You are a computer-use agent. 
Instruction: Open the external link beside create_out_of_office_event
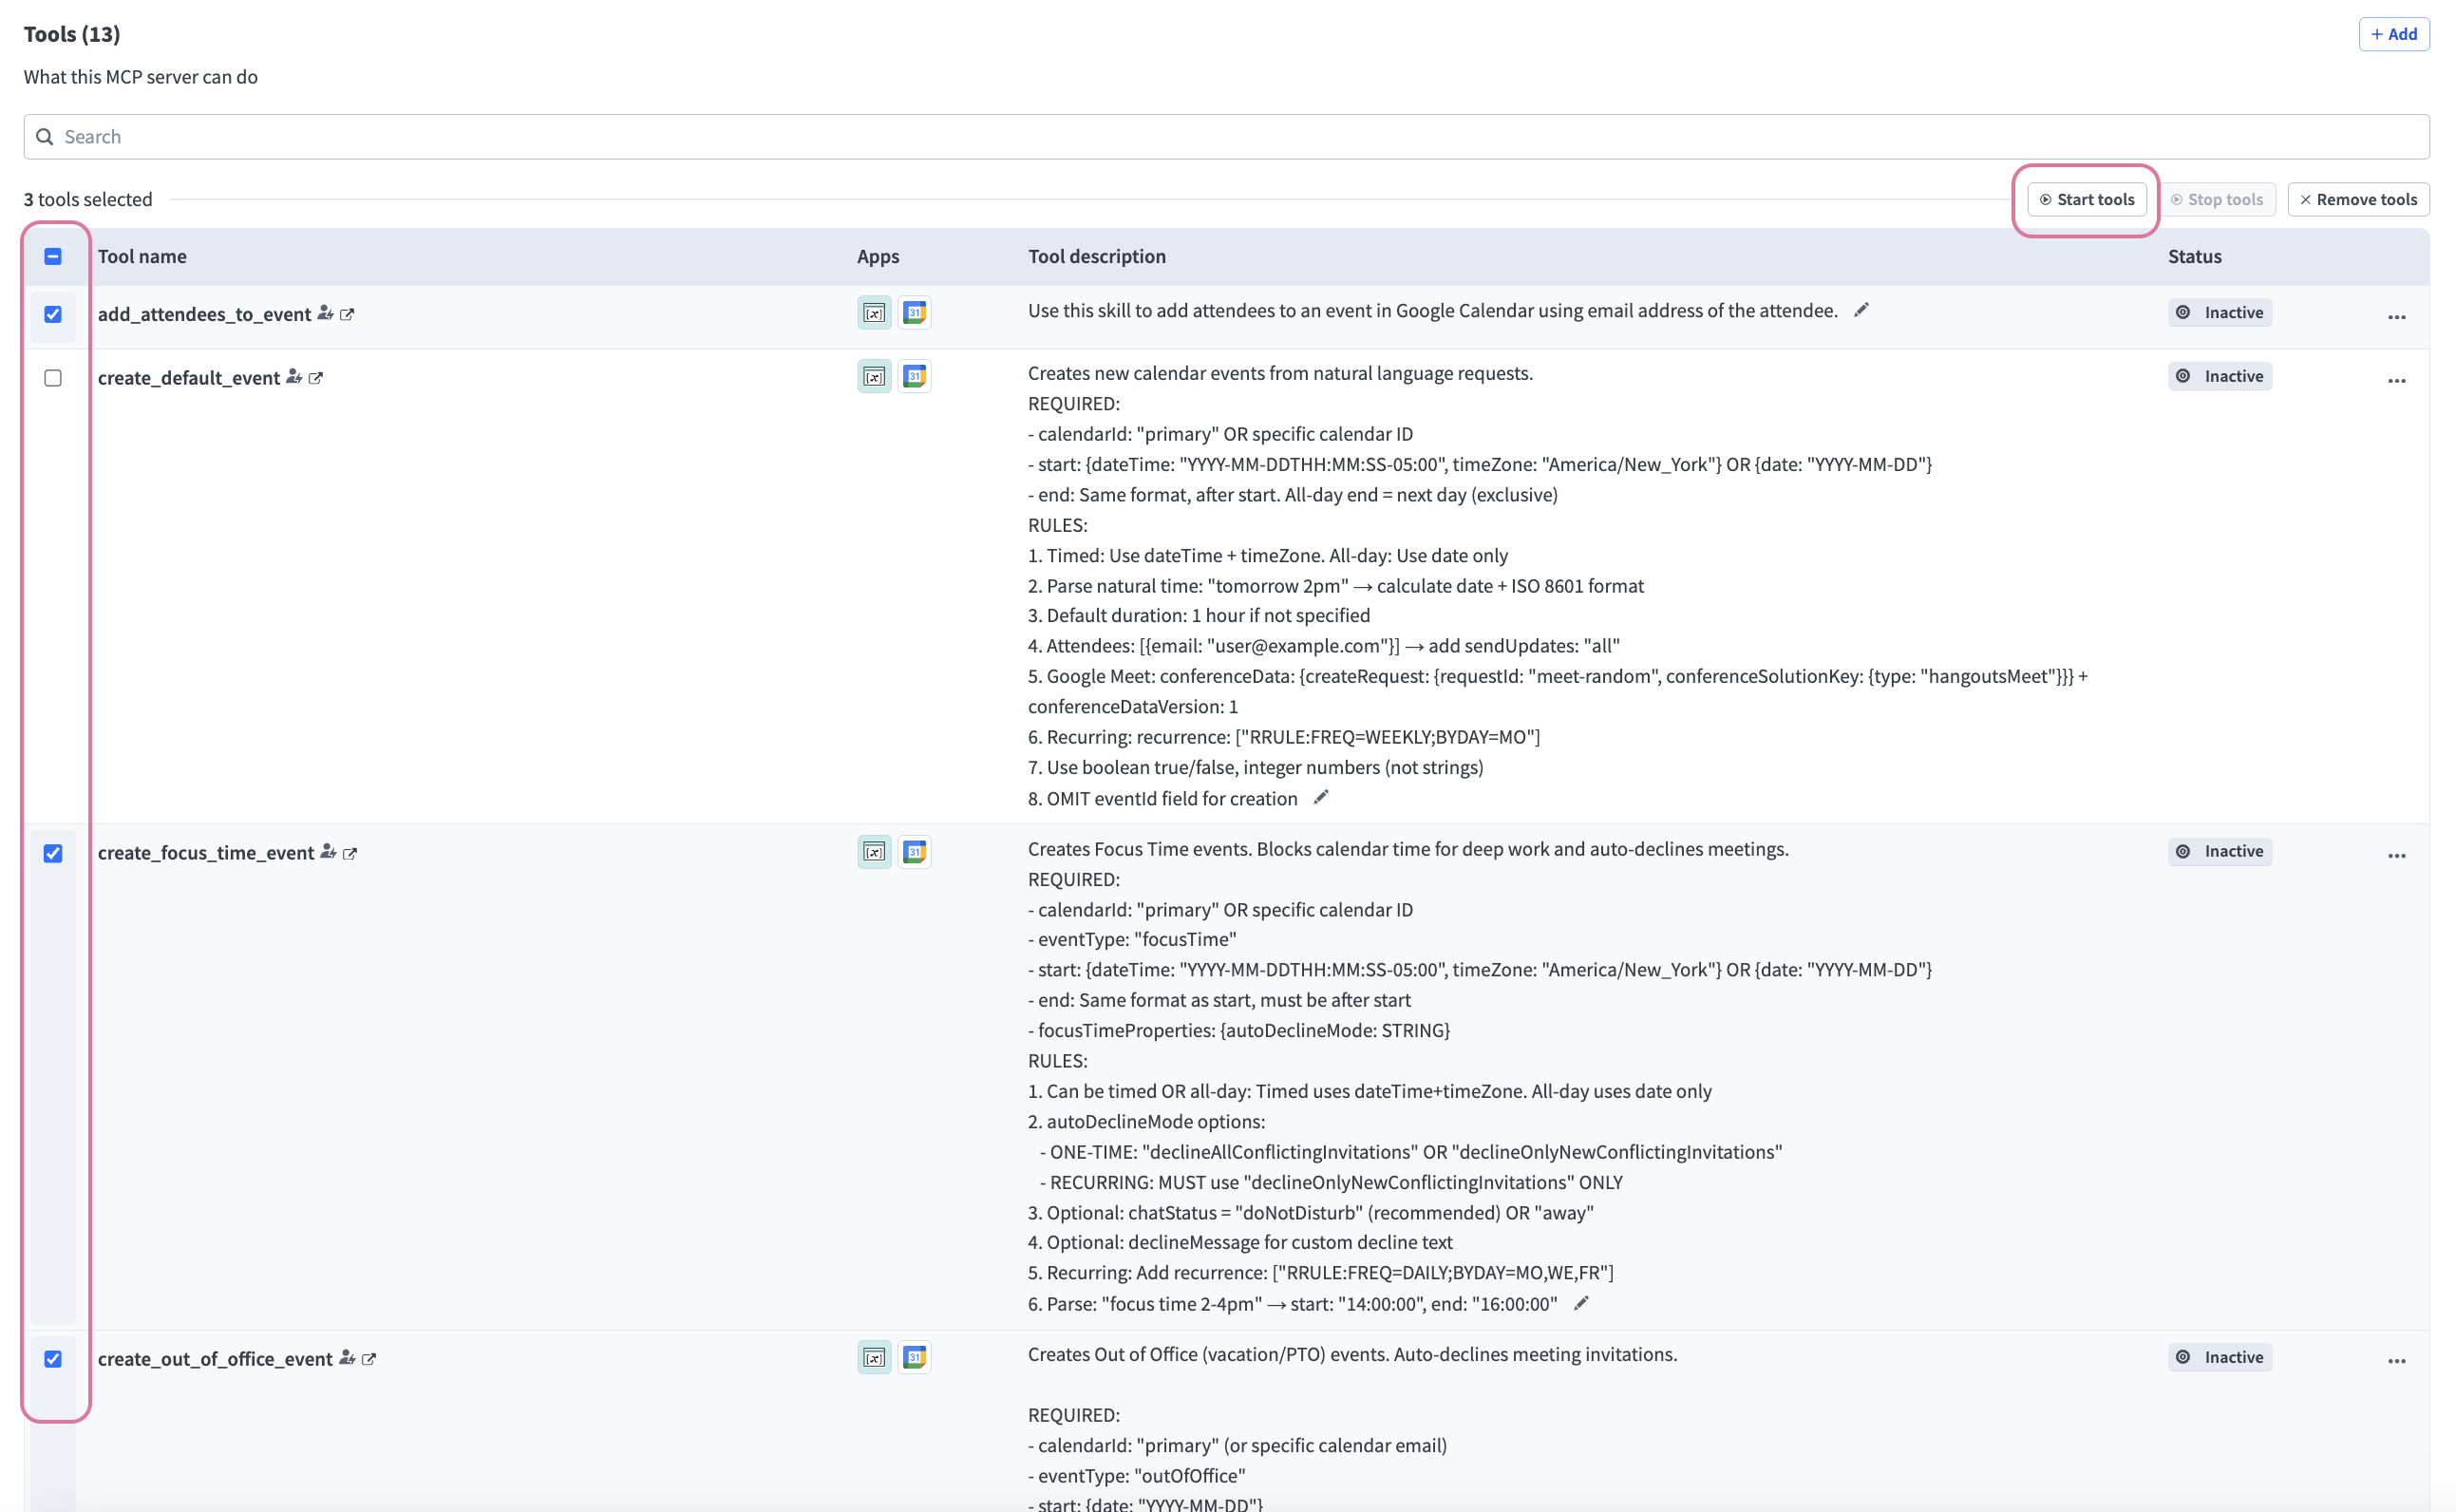(369, 1359)
